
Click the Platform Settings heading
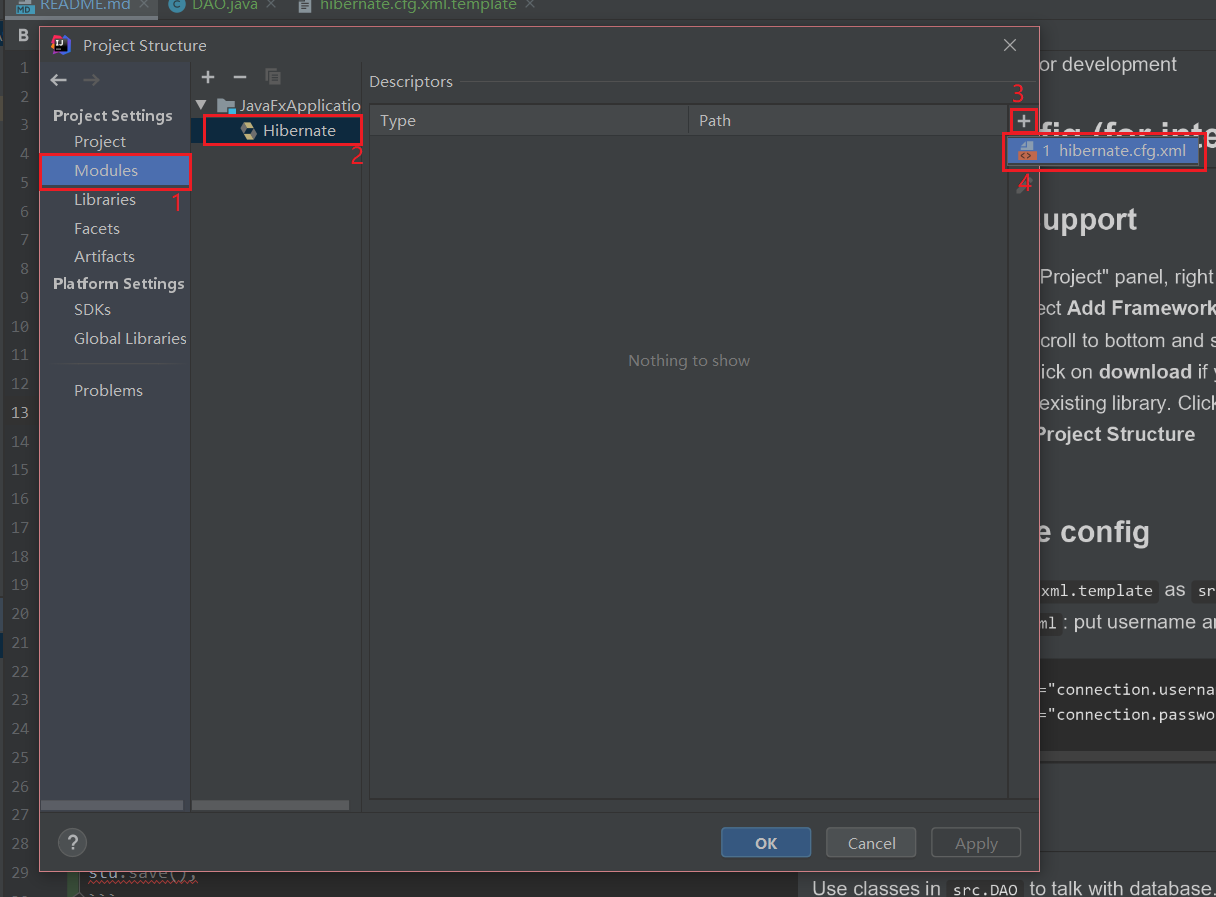(119, 284)
